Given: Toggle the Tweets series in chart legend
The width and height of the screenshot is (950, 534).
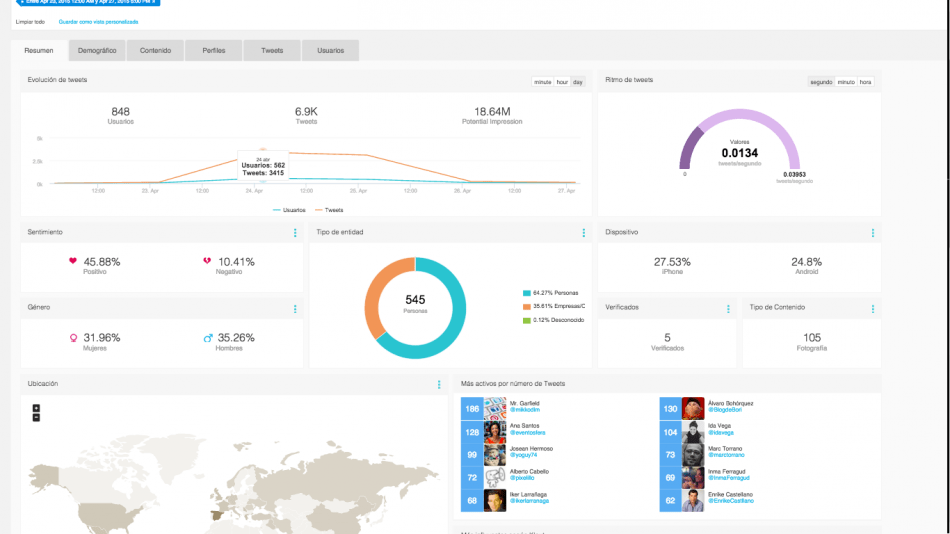Looking at the screenshot, I should point(329,210).
